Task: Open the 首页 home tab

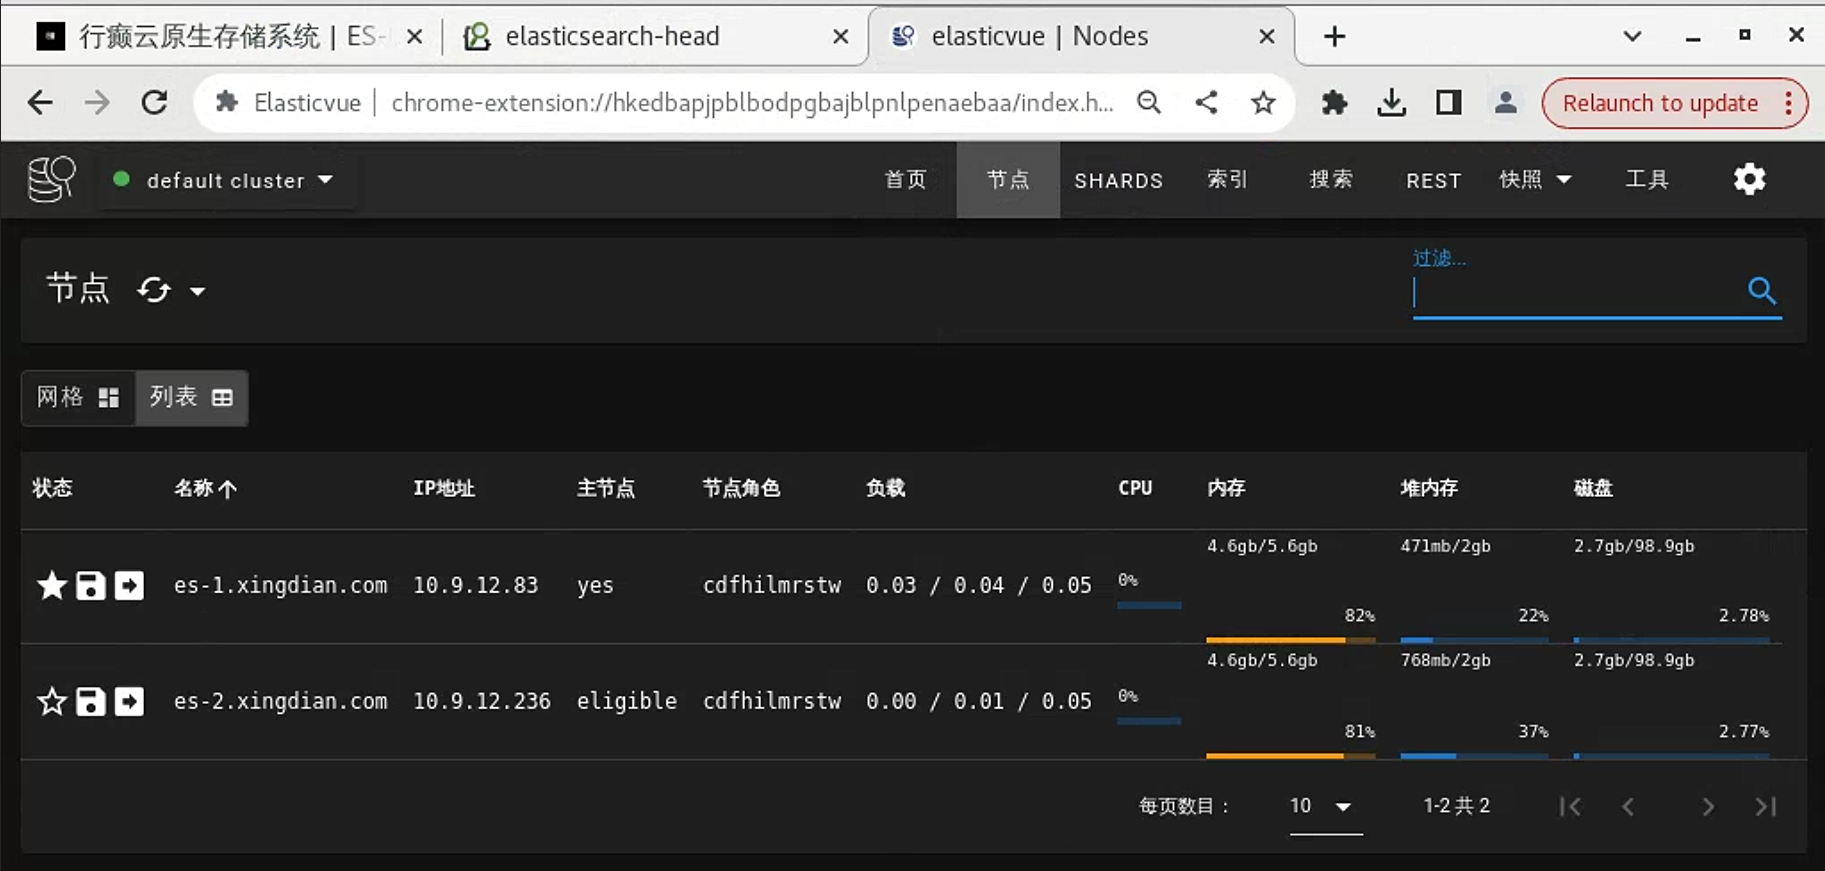Action: pyautogui.click(x=906, y=180)
